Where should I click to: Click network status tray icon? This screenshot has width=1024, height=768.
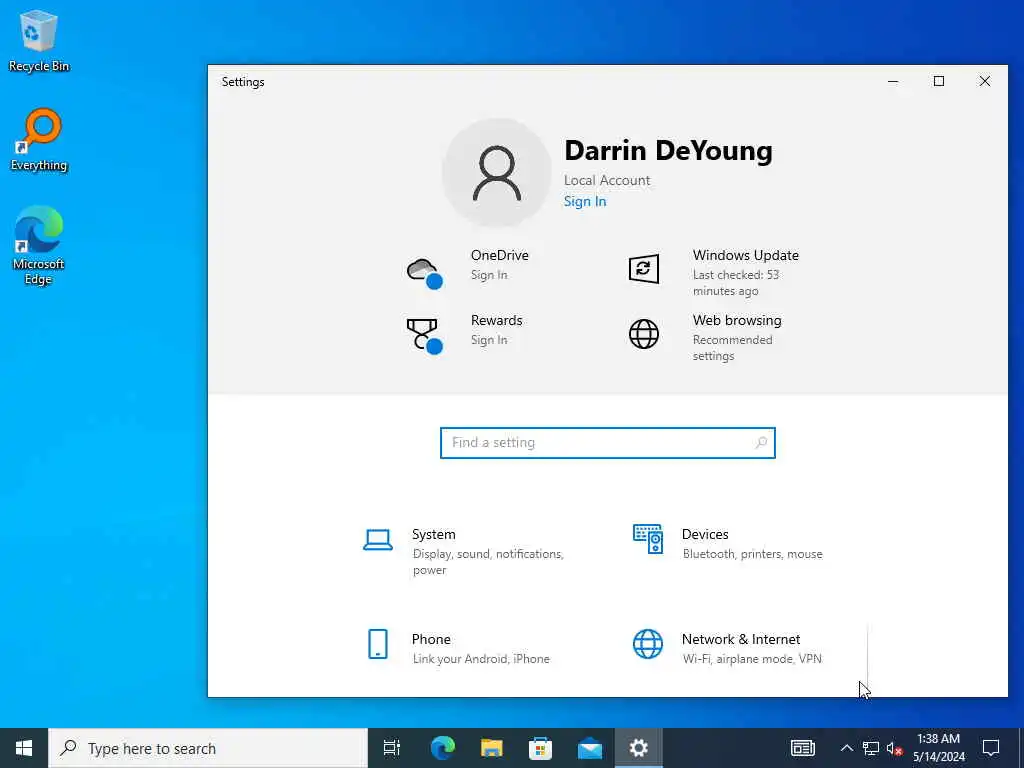click(x=871, y=748)
